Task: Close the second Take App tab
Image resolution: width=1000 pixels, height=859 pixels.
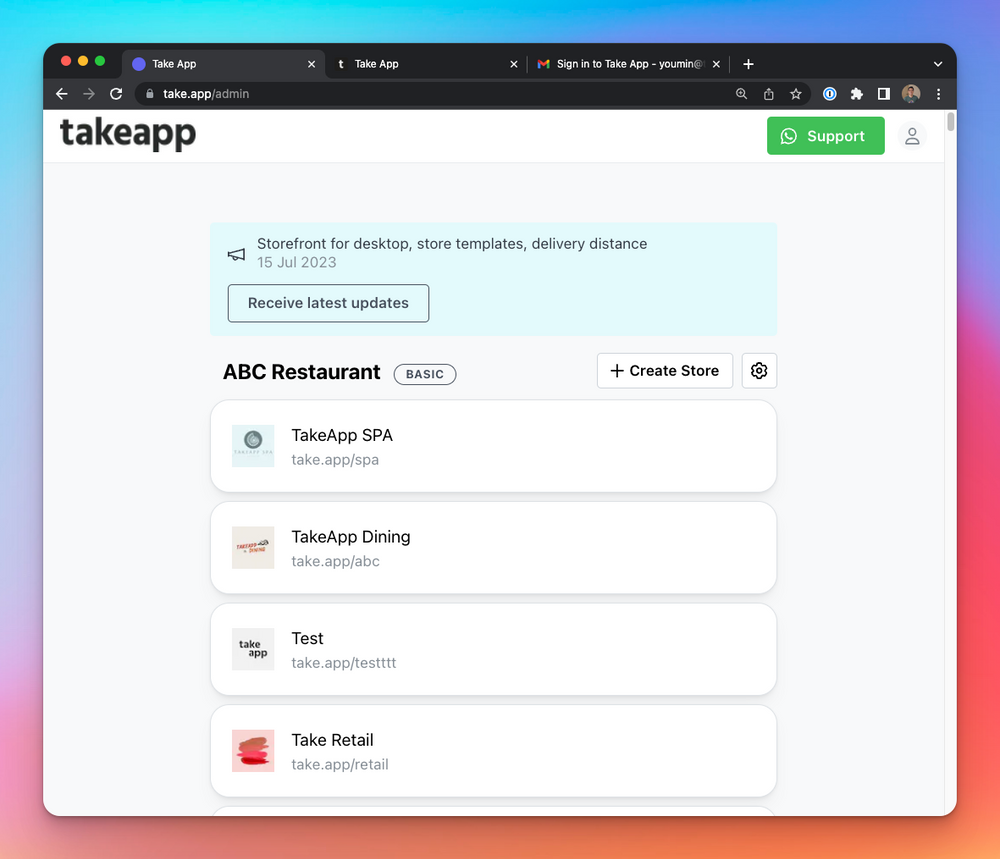Action: tap(513, 64)
